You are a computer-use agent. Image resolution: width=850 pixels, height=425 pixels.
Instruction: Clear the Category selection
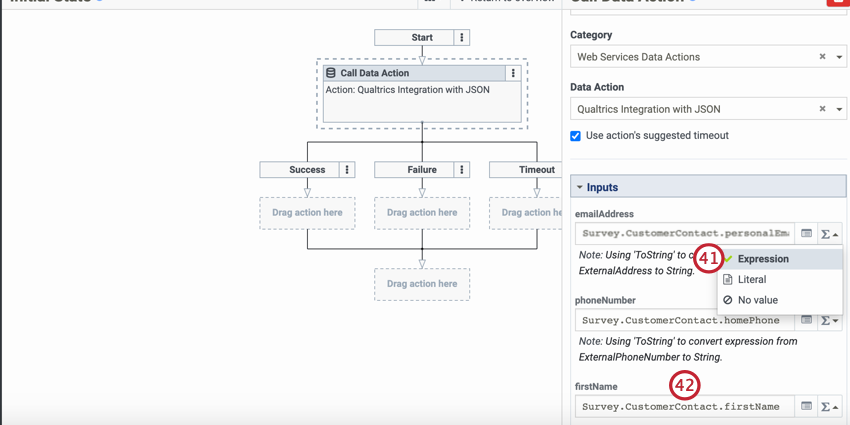pyautogui.click(x=822, y=57)
